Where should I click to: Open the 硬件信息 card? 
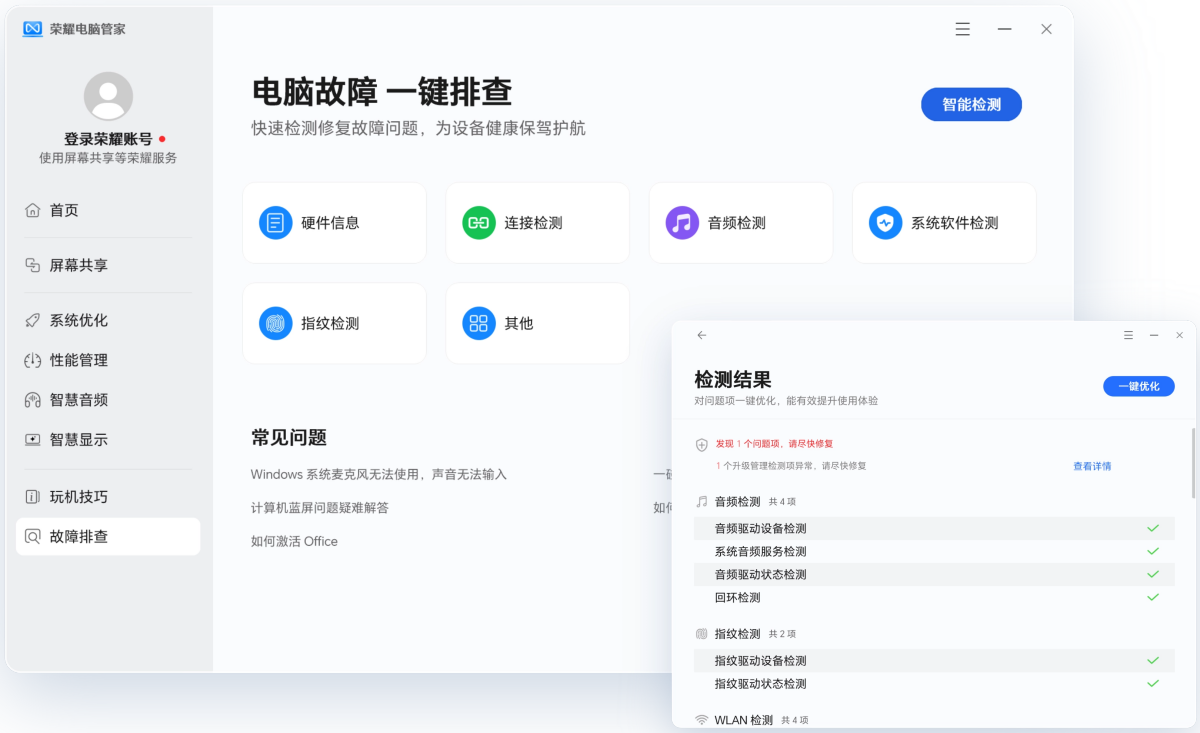coord(334,222)
